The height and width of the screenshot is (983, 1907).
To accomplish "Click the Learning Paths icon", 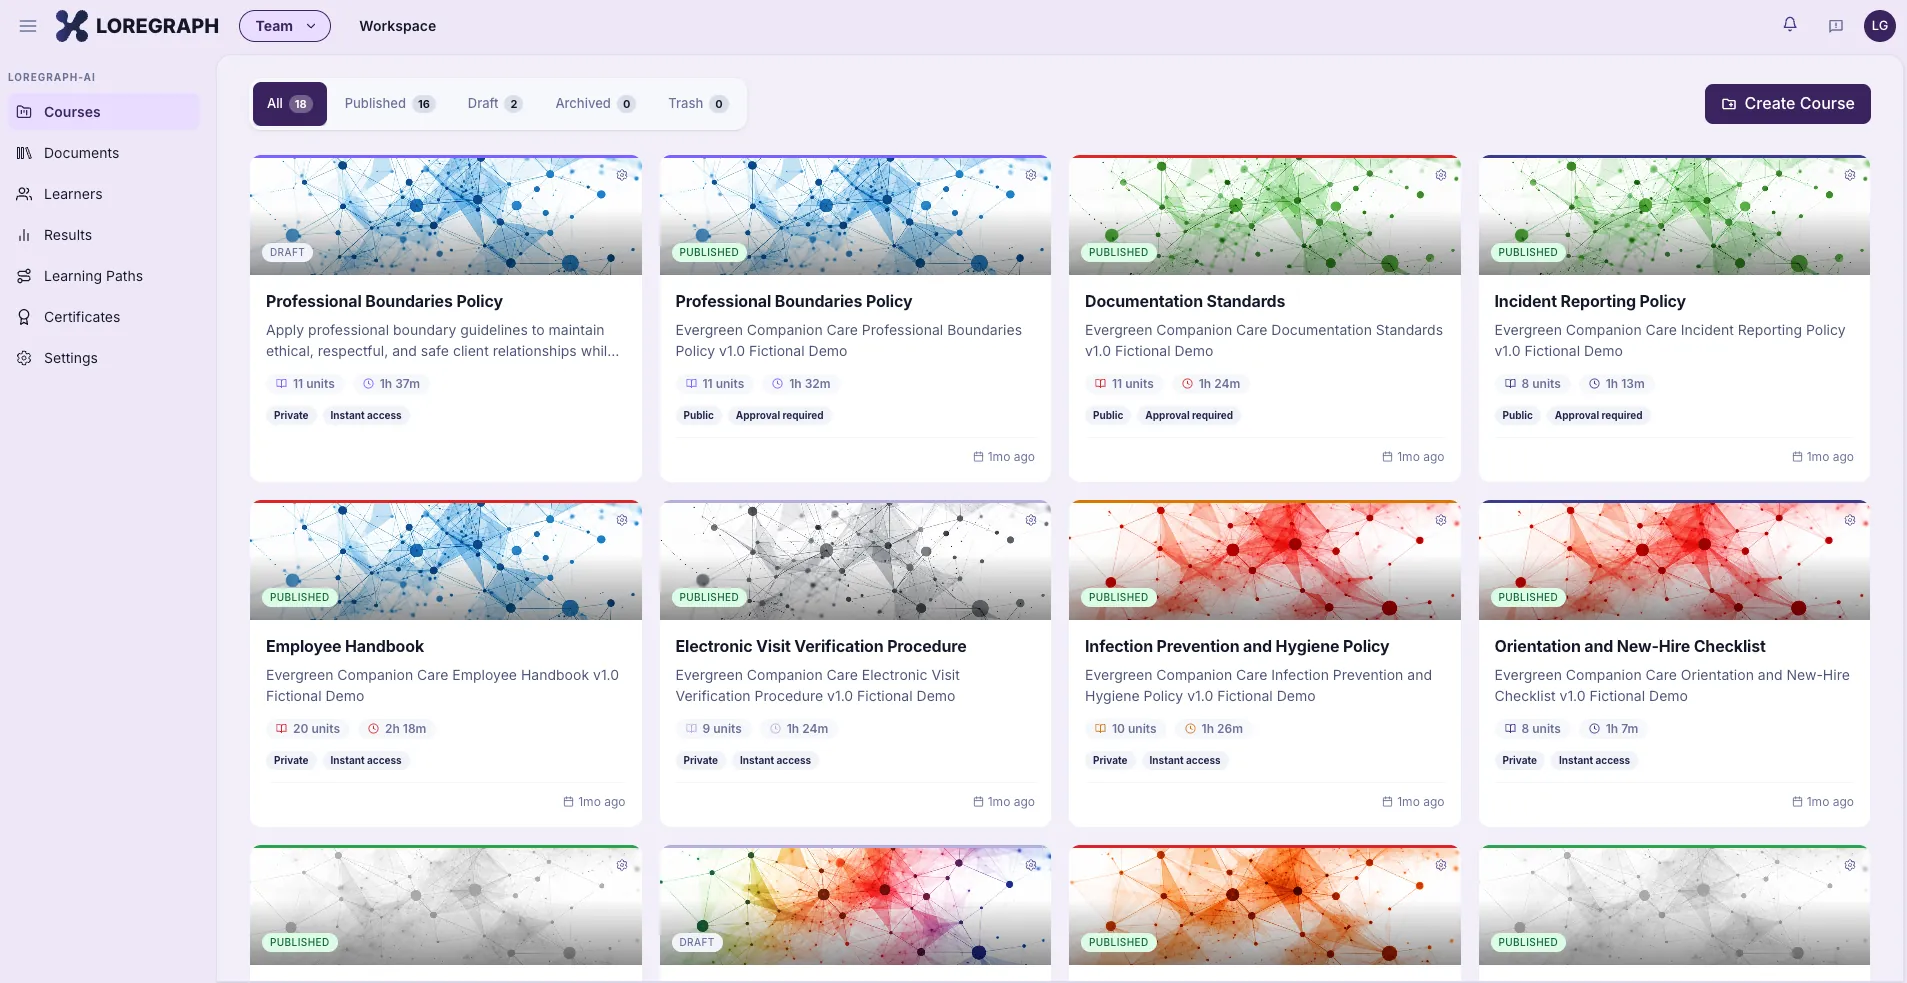I will coord(24,276).
